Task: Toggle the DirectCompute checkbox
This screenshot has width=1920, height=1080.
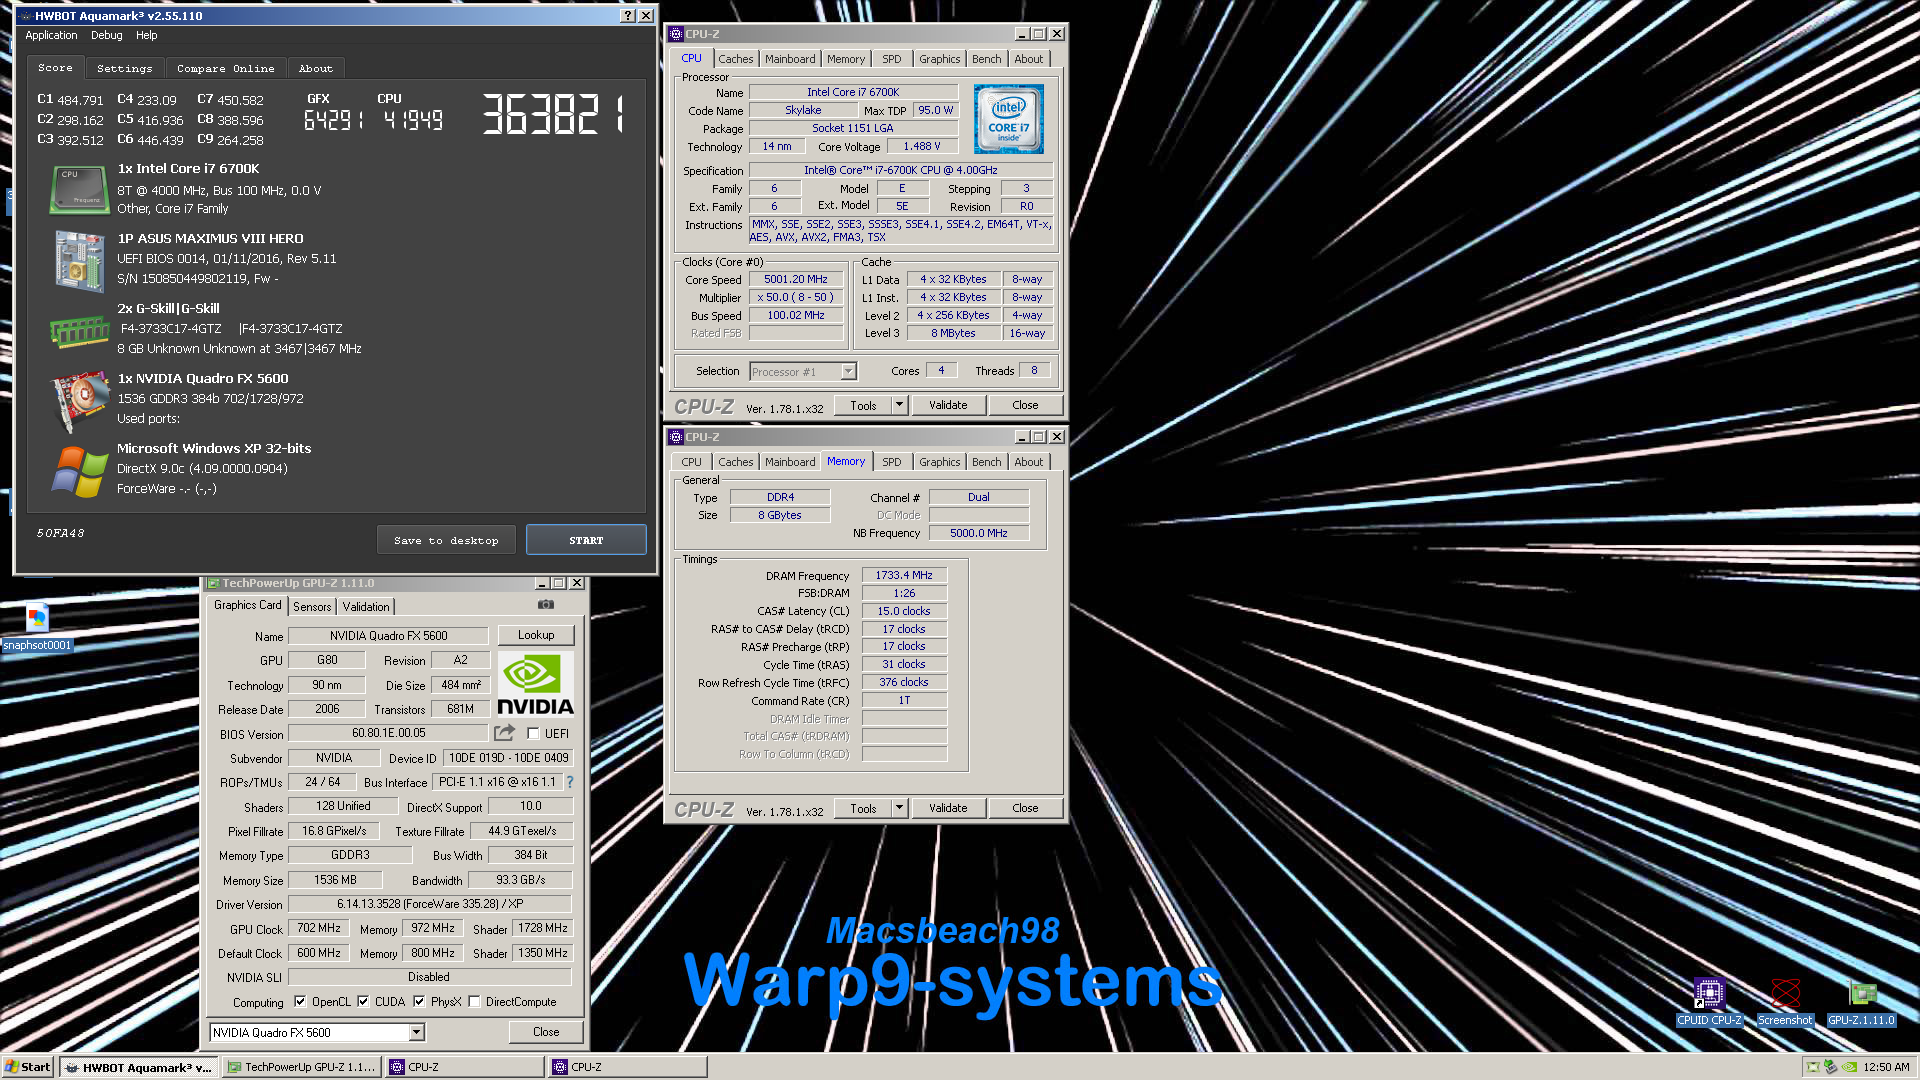Action: point(474,1001)
